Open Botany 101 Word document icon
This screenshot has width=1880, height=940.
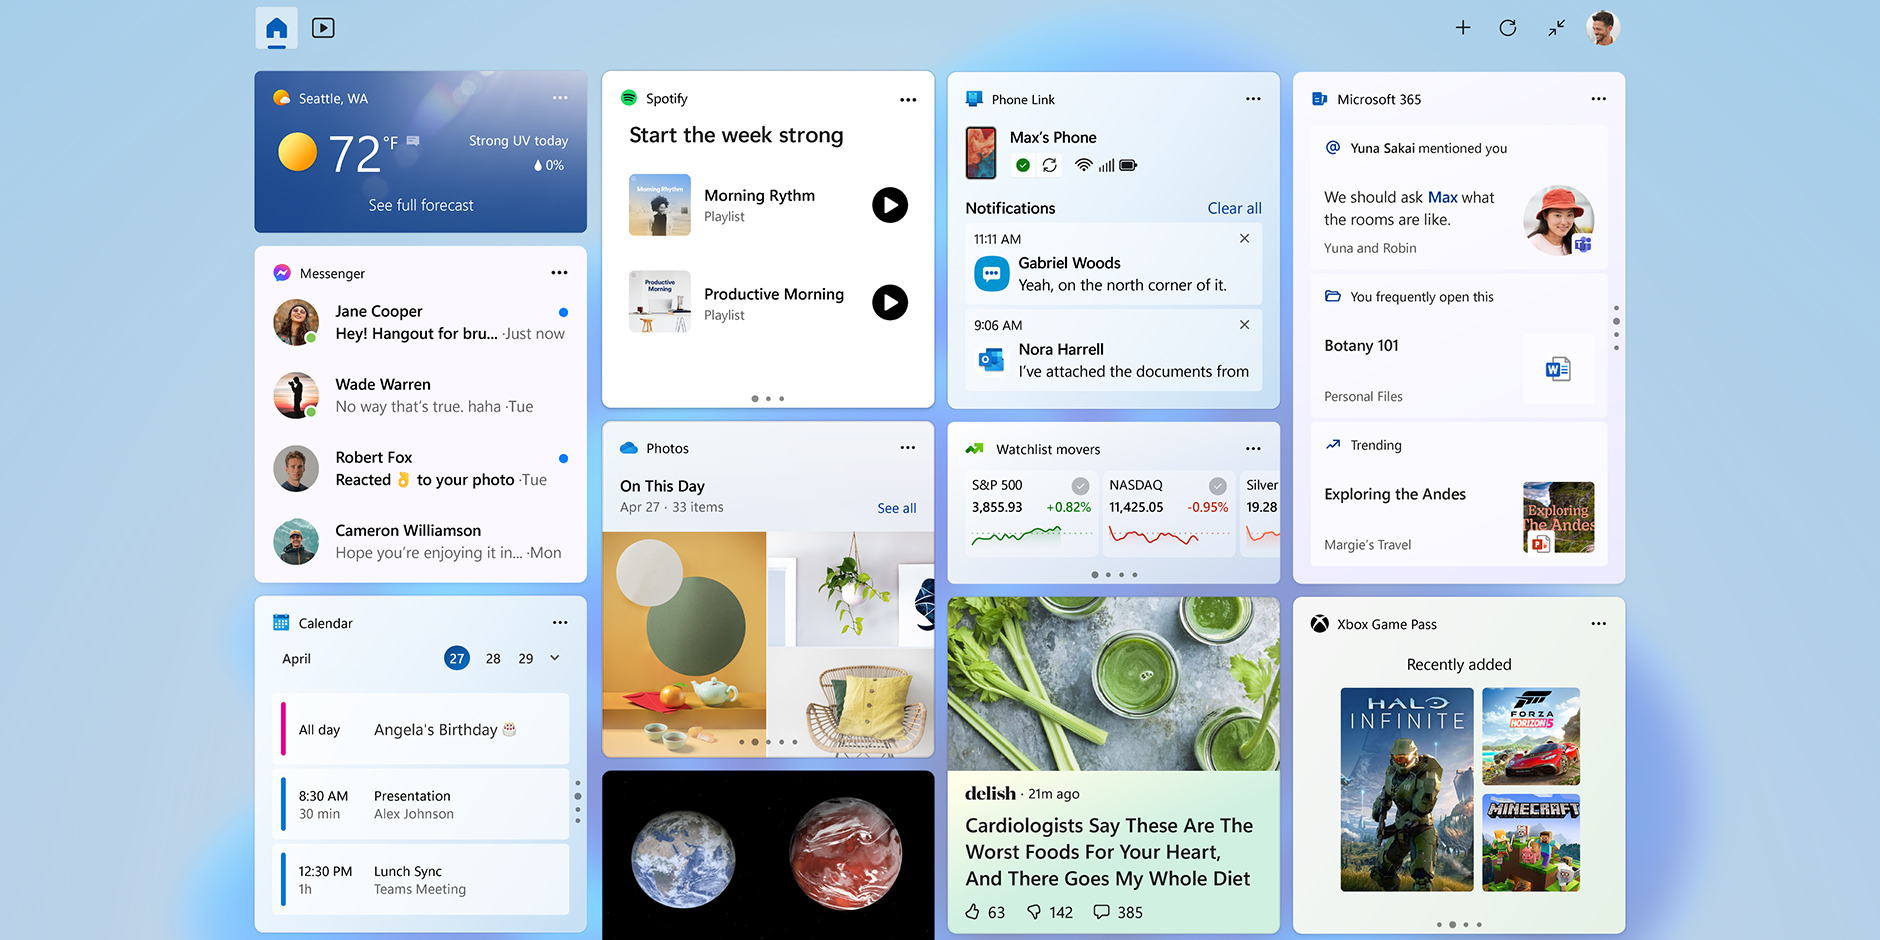1558,369
